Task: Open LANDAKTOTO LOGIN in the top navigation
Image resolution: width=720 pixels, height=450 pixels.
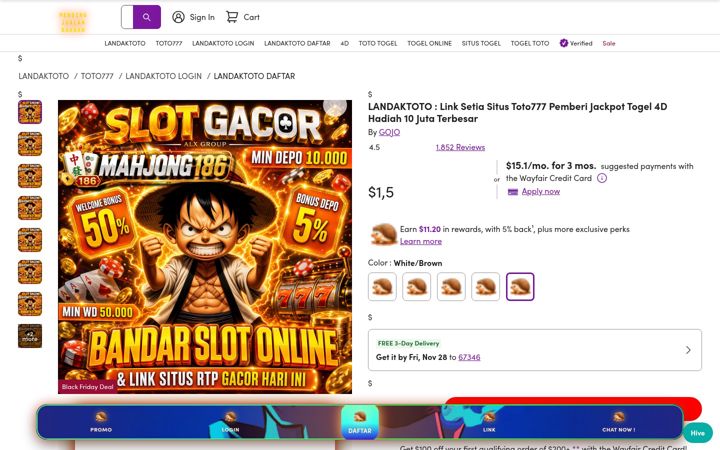Action: tap(223, 43)
